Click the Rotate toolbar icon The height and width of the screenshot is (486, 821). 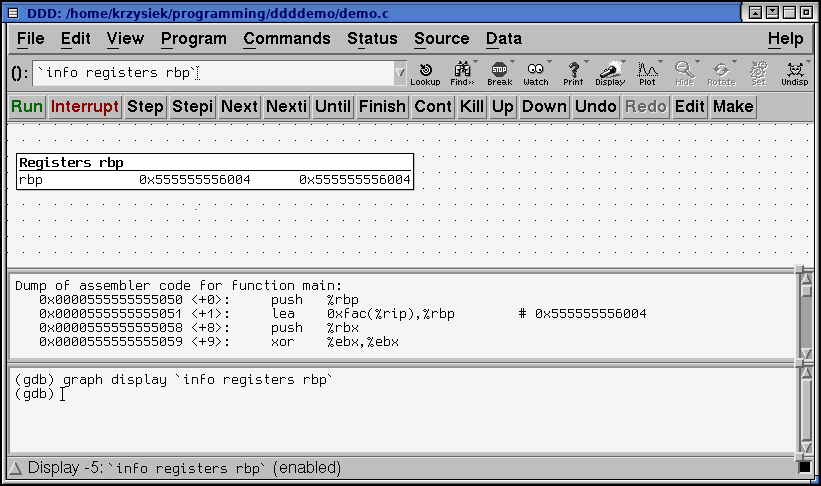pos(722,74)
